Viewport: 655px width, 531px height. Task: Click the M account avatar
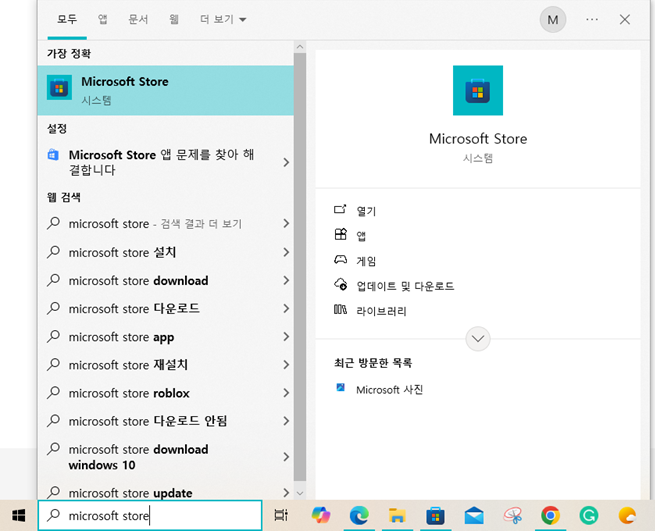[x=553, y=20]
